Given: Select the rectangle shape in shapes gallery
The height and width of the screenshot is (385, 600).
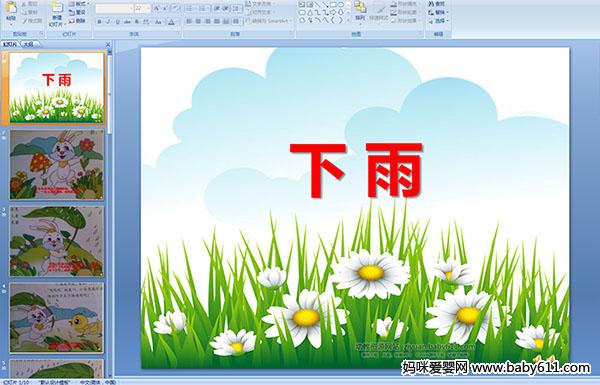Looking at the screenshot, I should pyautogui.click(x=333, y=5).
